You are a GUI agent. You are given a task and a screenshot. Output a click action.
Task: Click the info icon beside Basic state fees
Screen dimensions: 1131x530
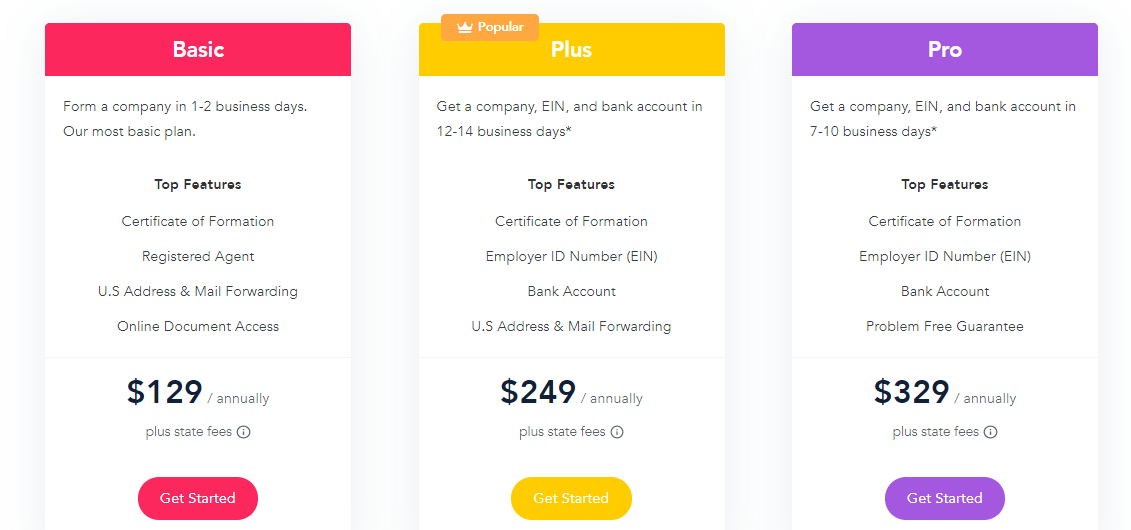coord(244,432)
